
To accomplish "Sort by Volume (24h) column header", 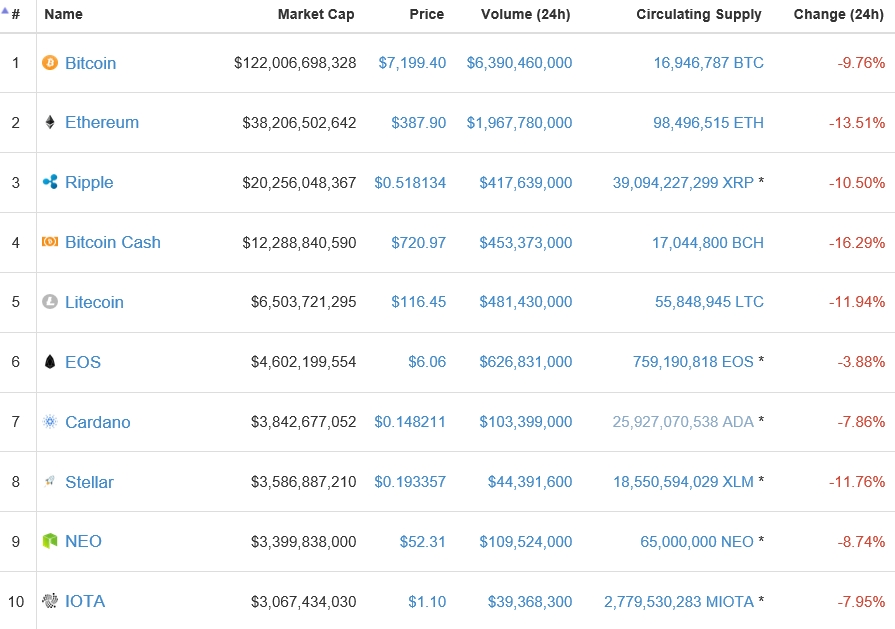I will click(x=526, y=14).
